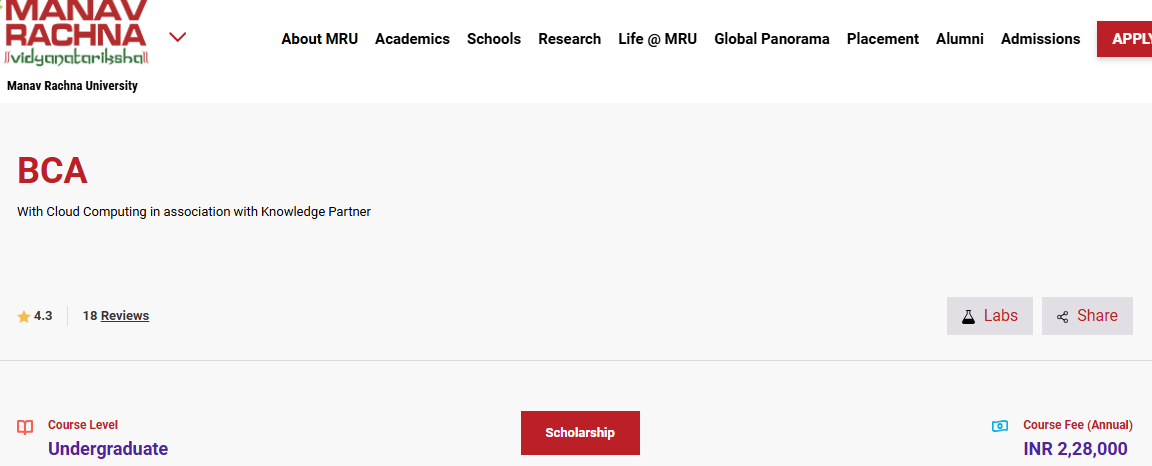Click the yellow star rating icon
This screenshot has height=466, width=1152.
click(24, 317)
